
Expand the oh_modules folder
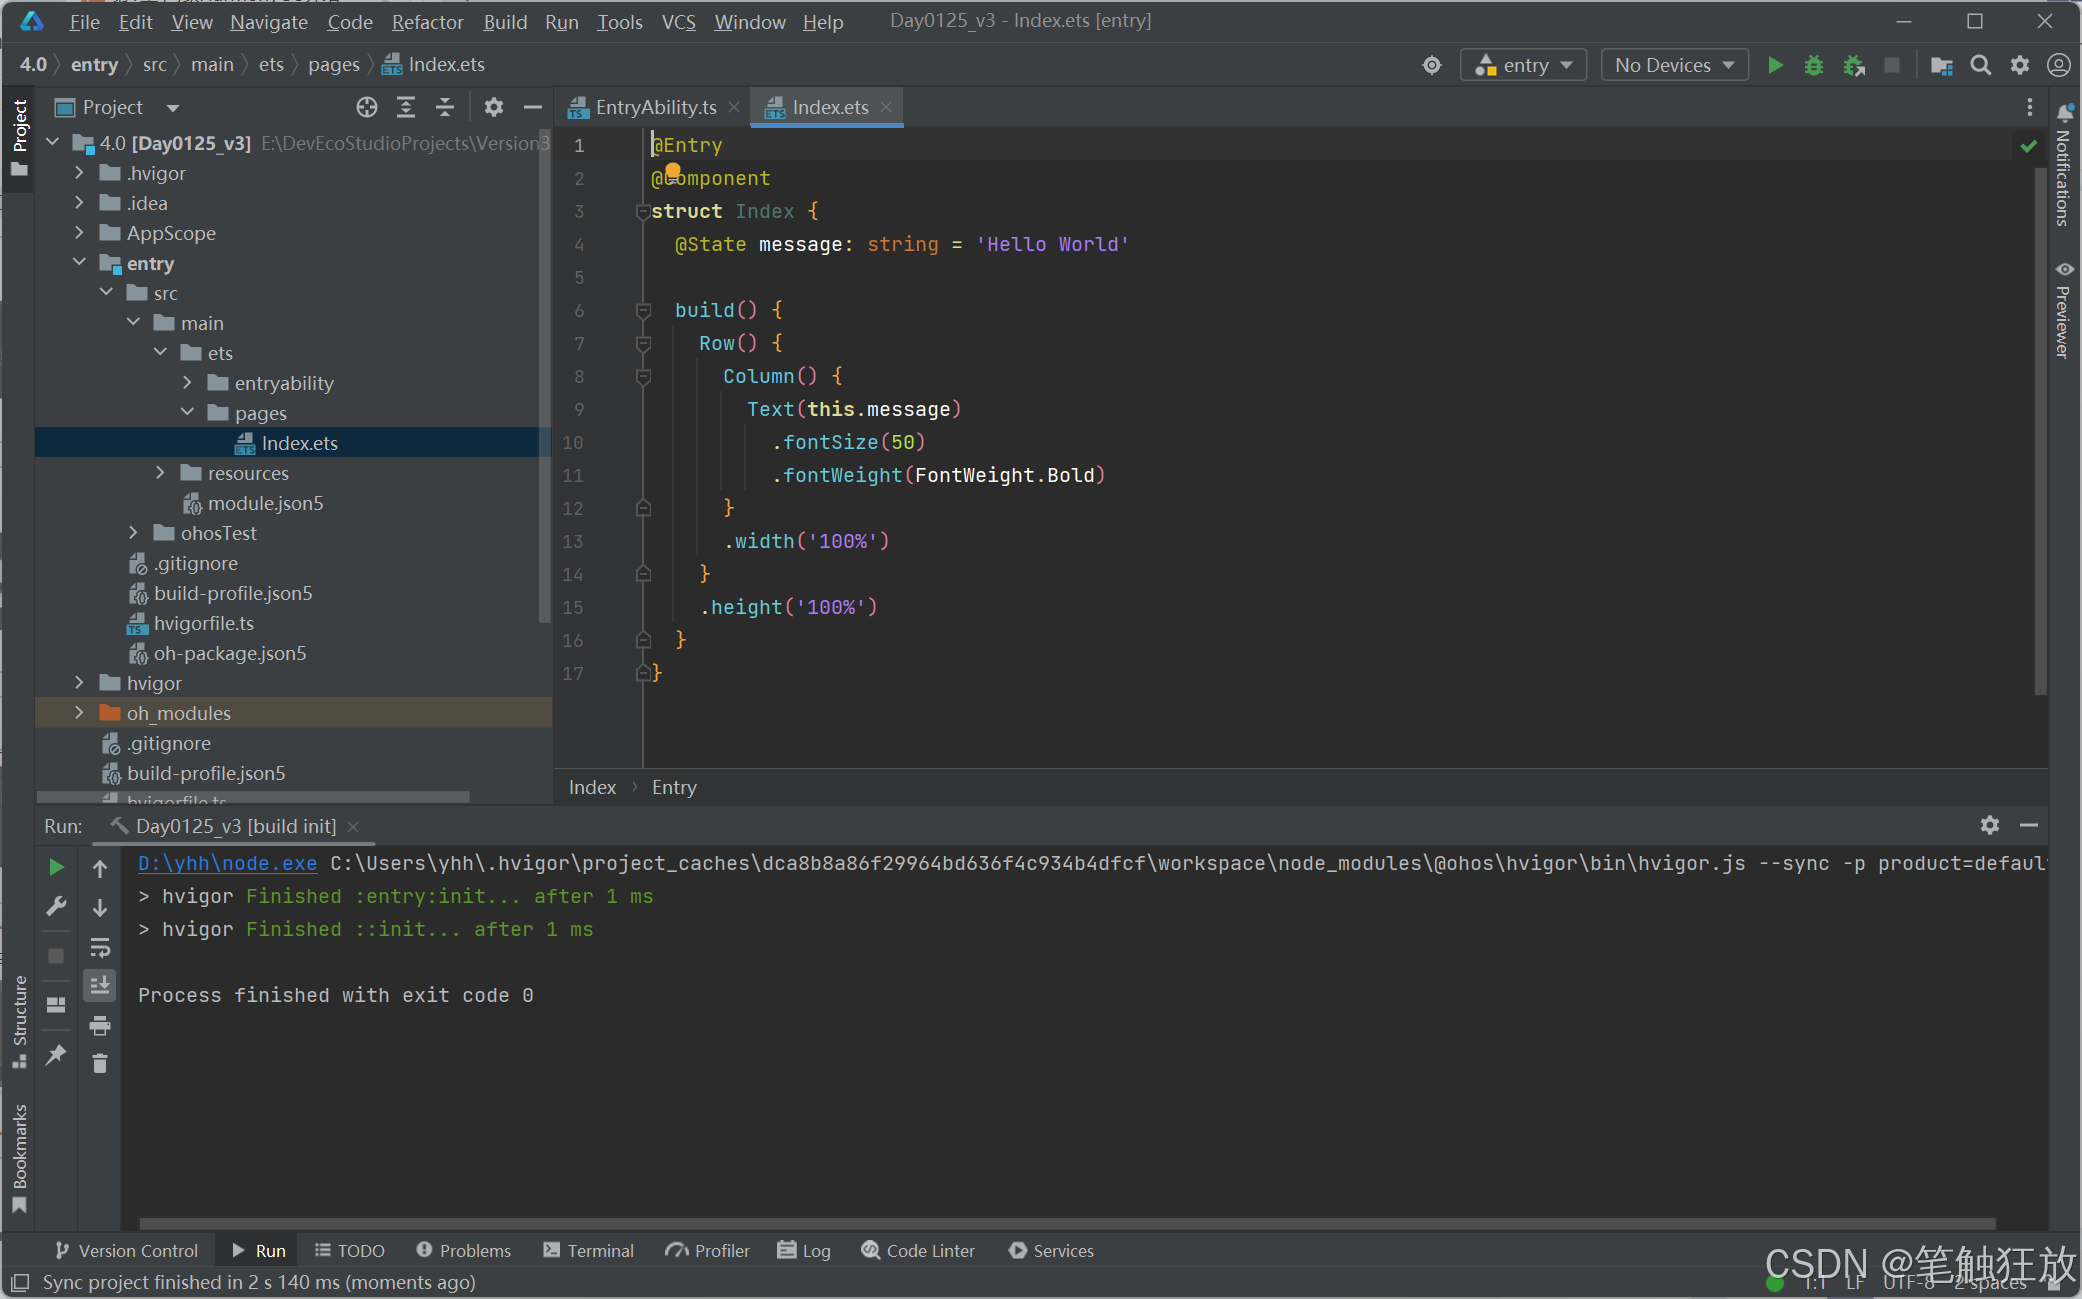[79, 713]
